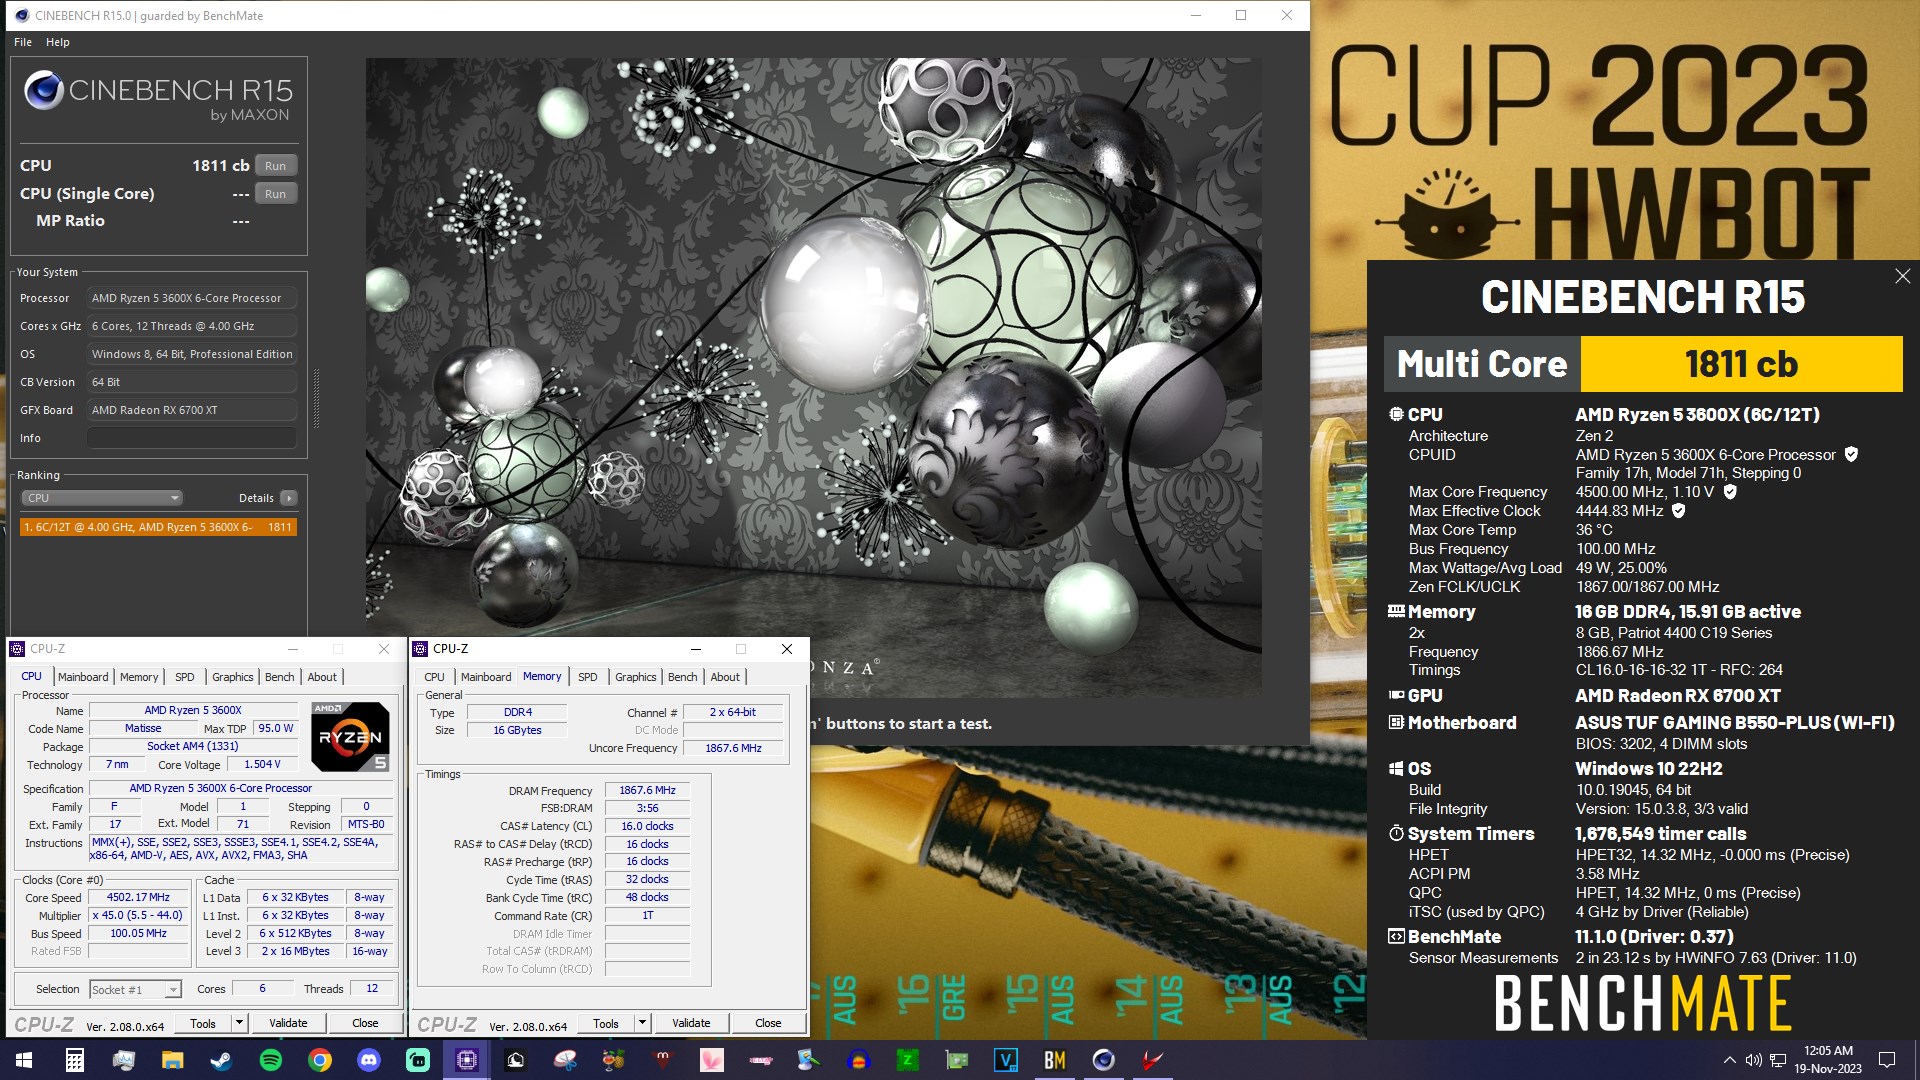Open Socket #1 selection dropdown

point(135,989)
